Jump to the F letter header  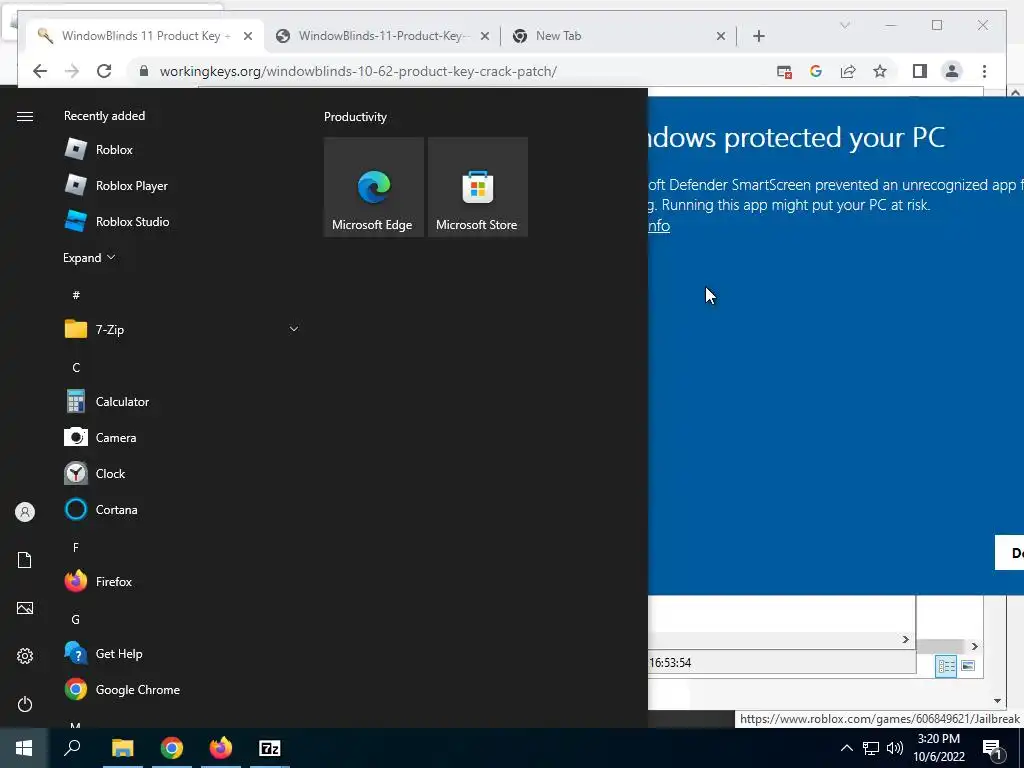point(76,547)
